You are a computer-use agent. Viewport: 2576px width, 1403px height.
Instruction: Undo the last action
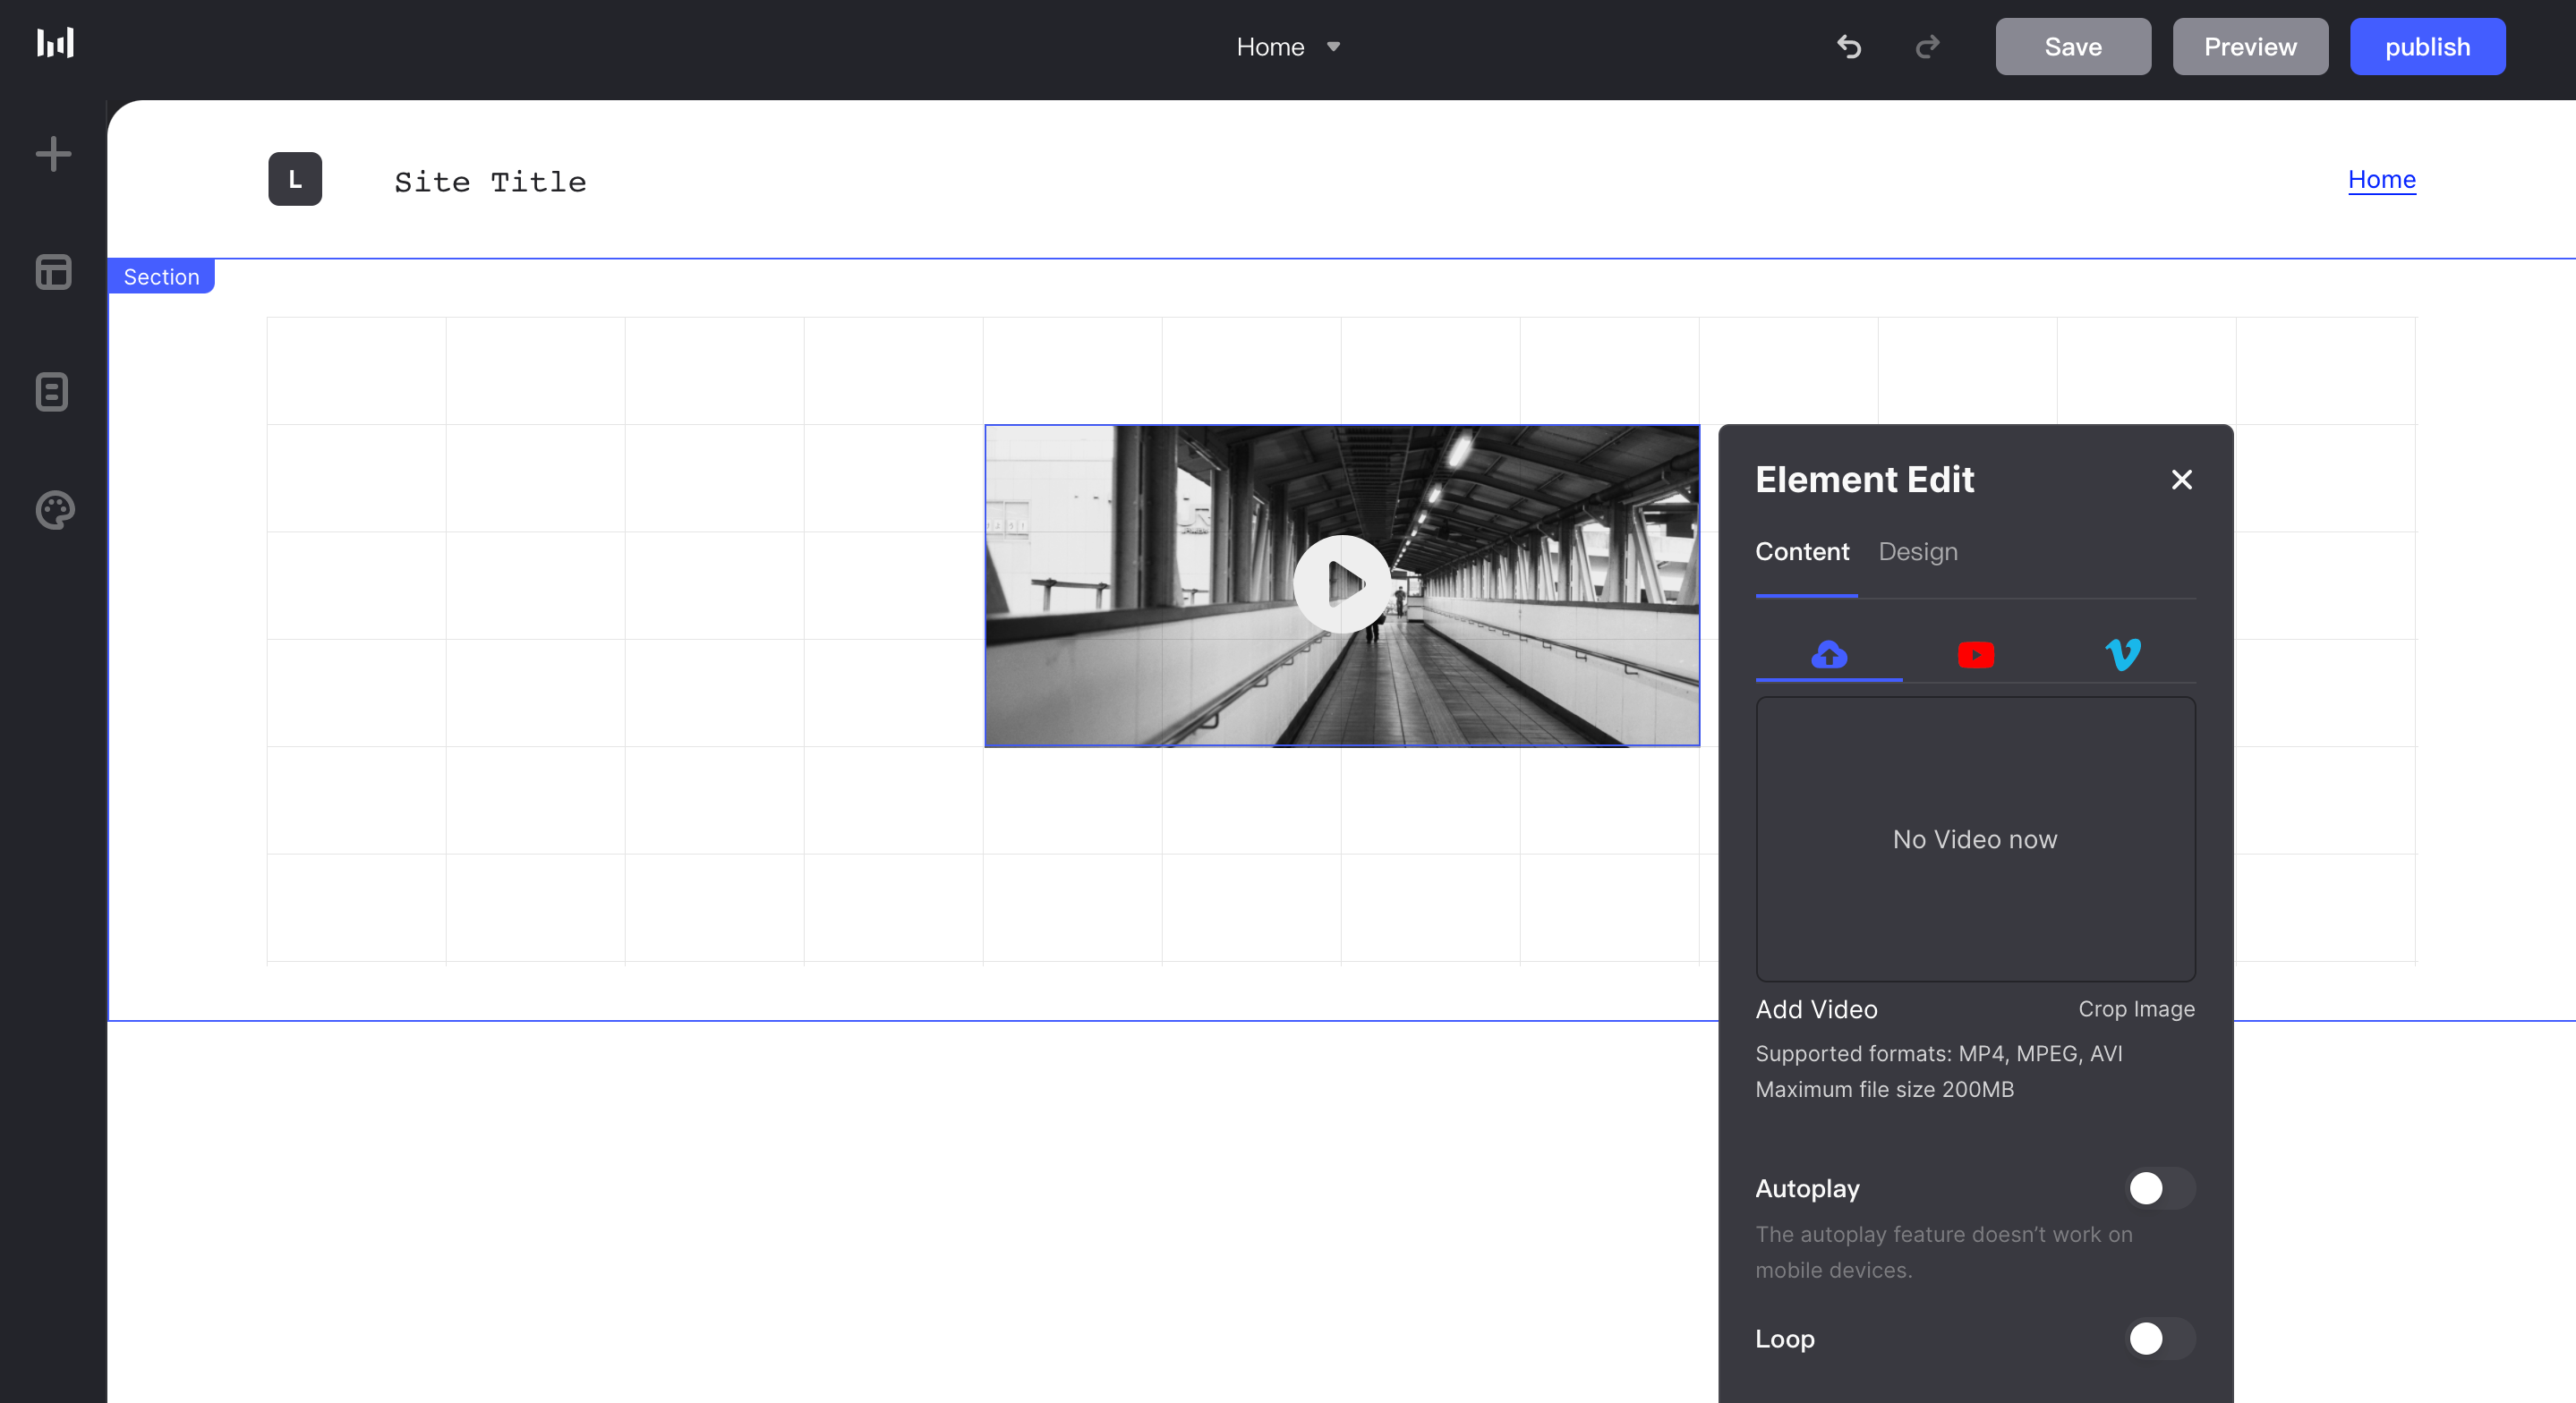(x=1849, y=47)
